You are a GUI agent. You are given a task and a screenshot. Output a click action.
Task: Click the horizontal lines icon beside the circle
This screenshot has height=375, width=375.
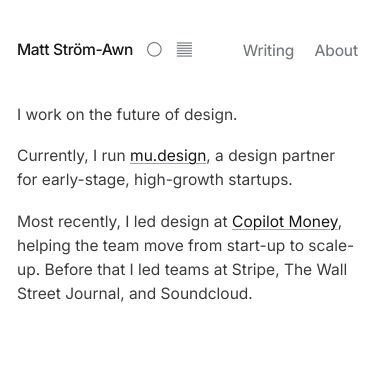(184, 50)
